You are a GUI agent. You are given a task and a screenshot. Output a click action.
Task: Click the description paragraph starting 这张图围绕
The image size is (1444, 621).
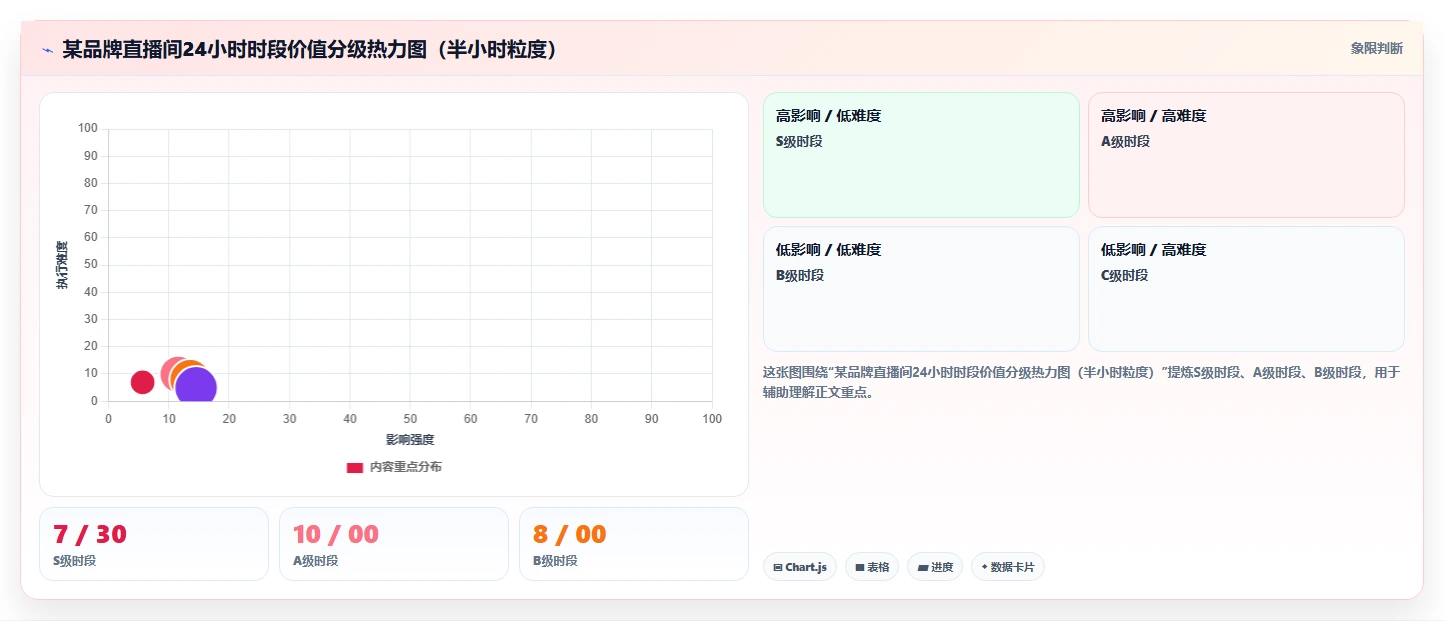coord(1081,382)
